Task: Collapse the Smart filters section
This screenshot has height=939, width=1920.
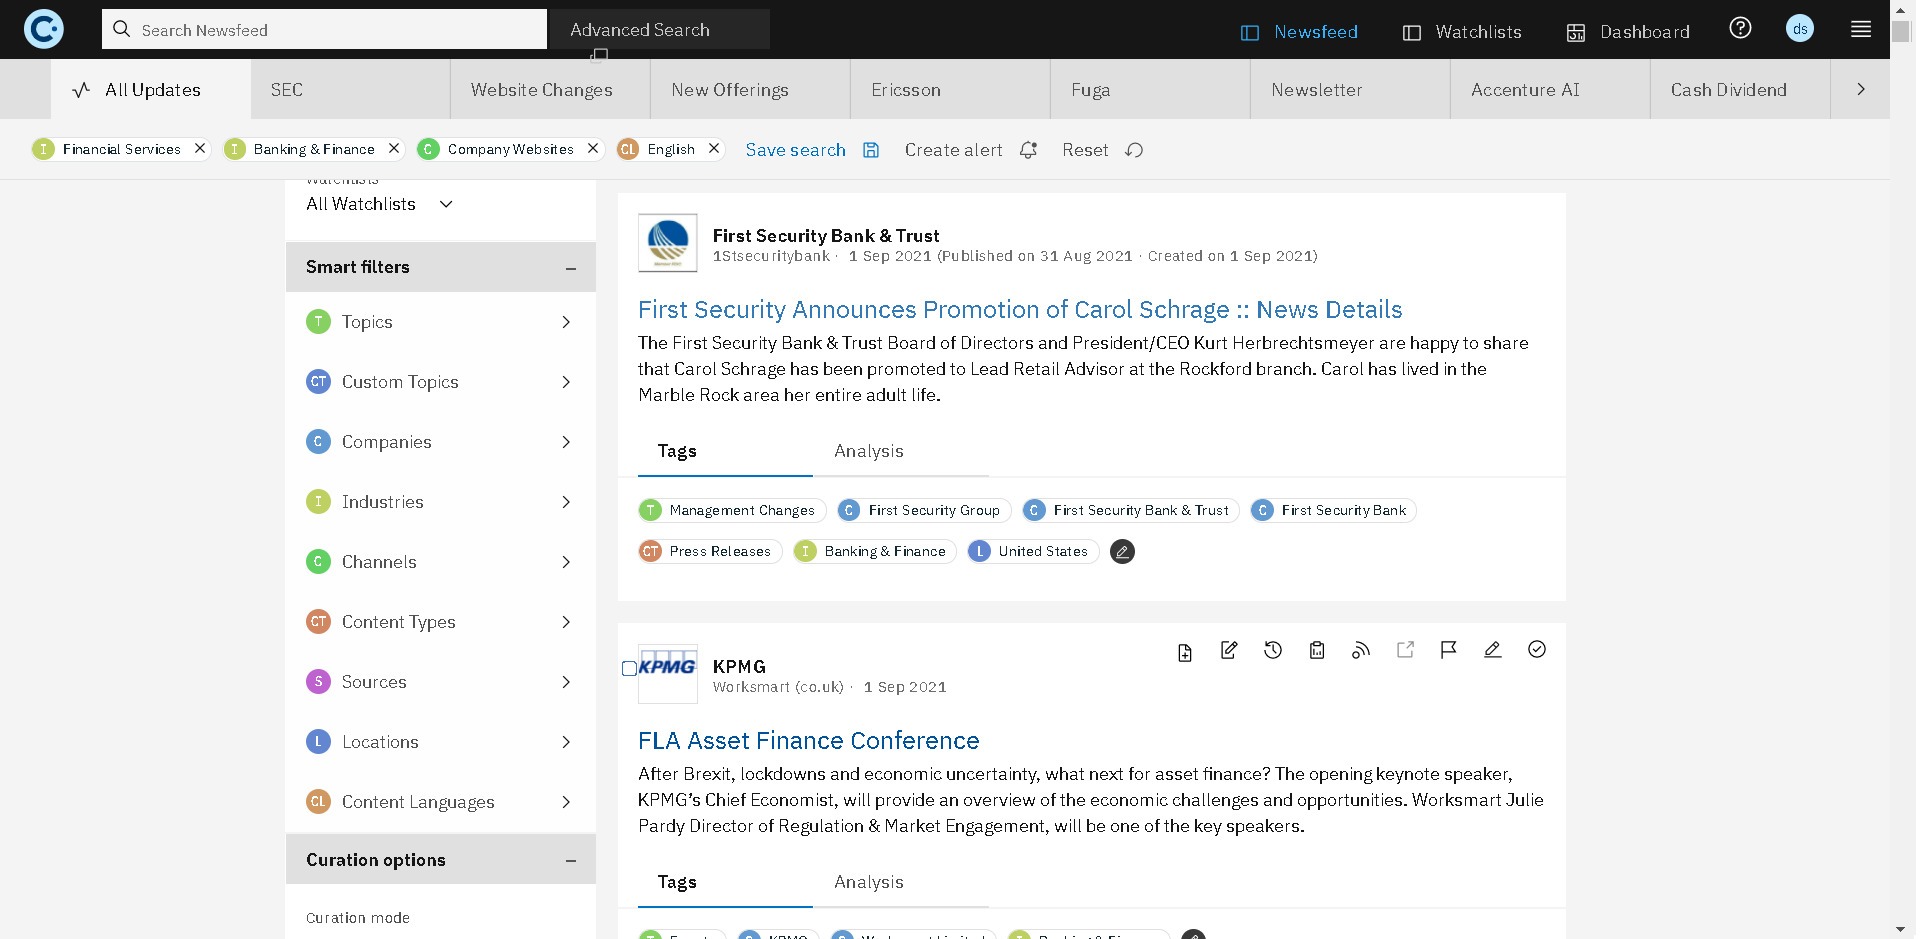Action: [x=571, y=268]
